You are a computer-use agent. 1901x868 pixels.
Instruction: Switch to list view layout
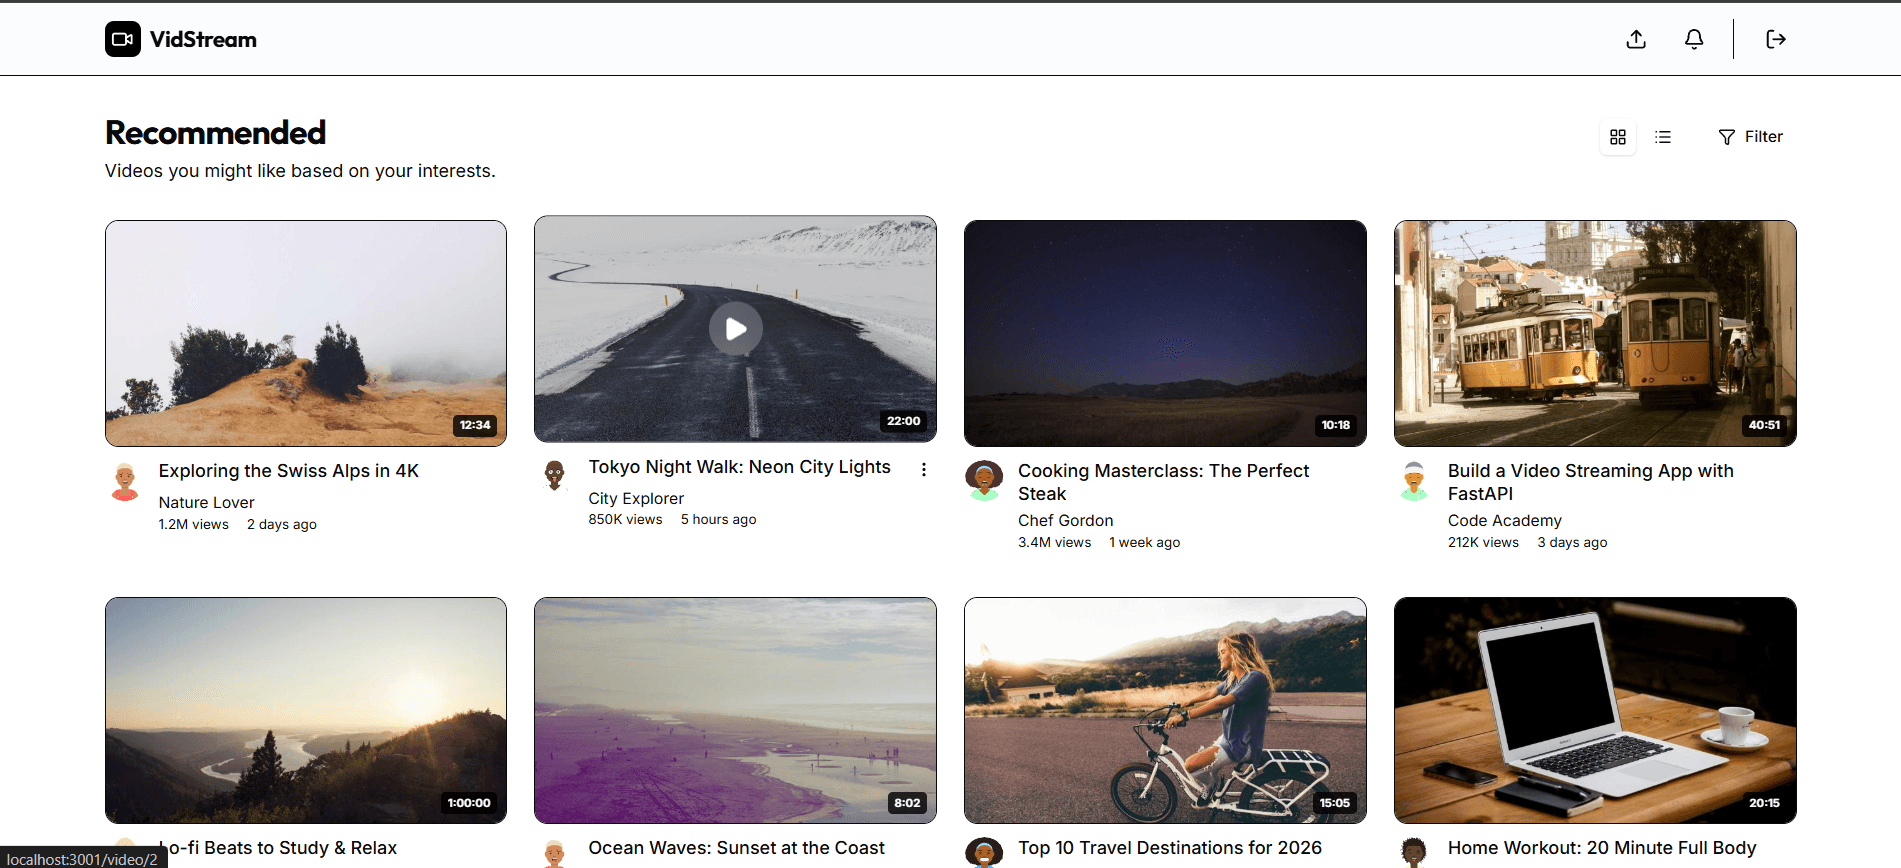1663,137
